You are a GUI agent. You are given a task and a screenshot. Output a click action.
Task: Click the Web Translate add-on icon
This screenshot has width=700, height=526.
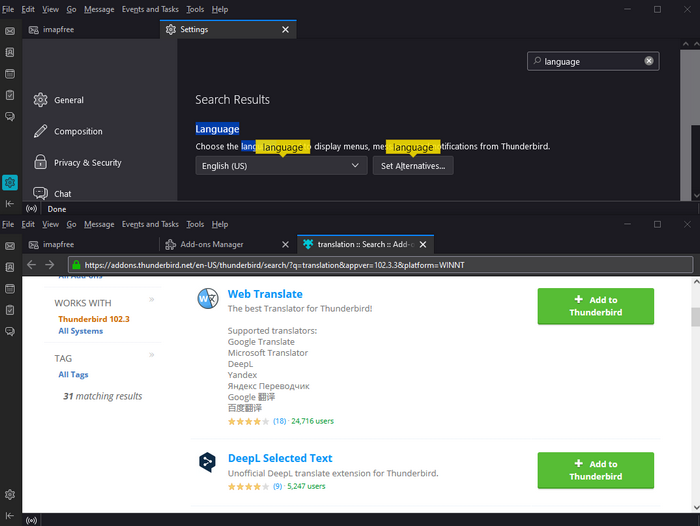pos(208,299)
